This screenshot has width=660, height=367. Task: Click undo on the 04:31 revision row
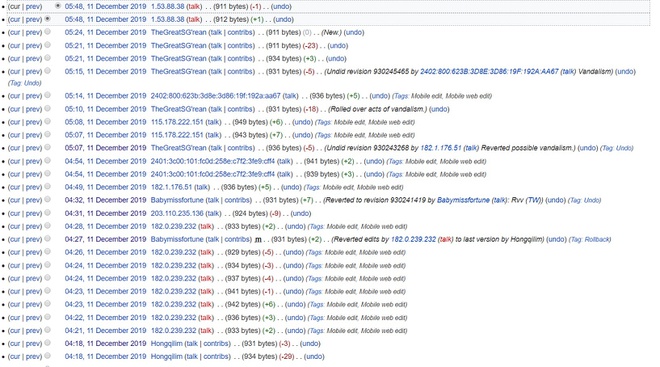tap(301, 213)
